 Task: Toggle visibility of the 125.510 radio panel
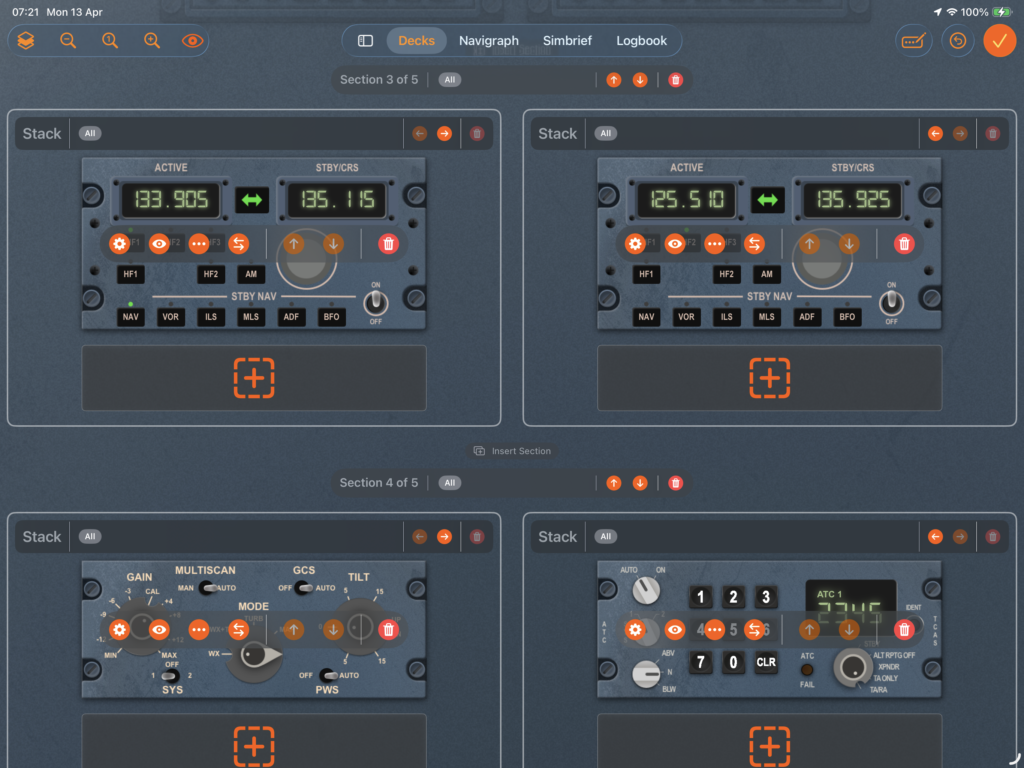(x=675, y=243)
